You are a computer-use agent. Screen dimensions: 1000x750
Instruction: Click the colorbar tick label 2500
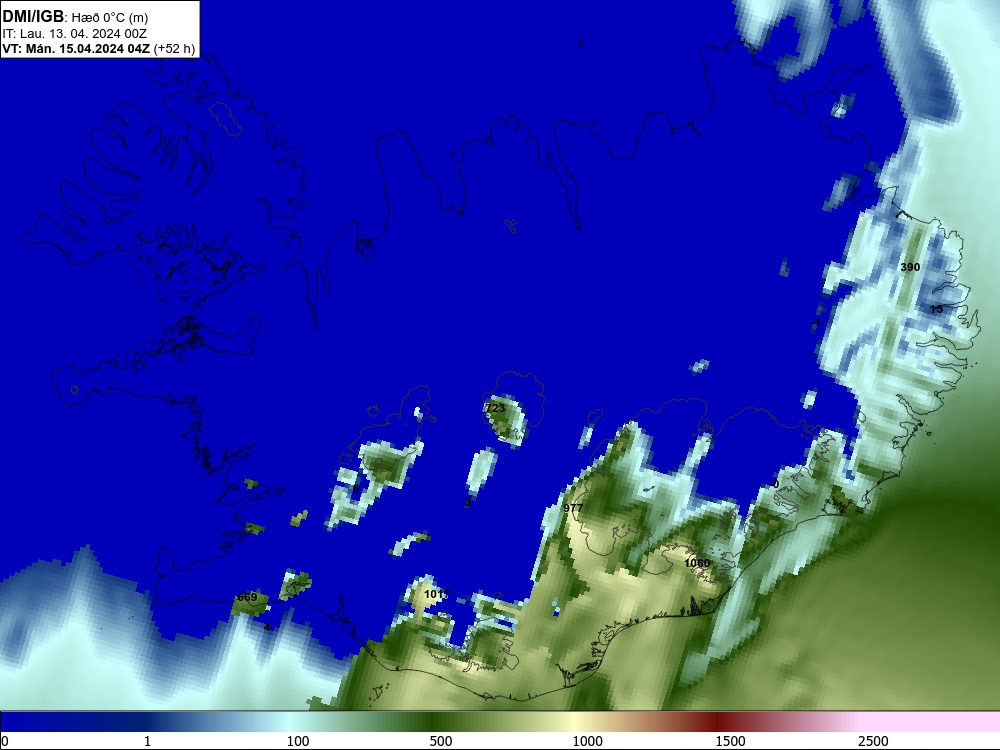[873, 741]
